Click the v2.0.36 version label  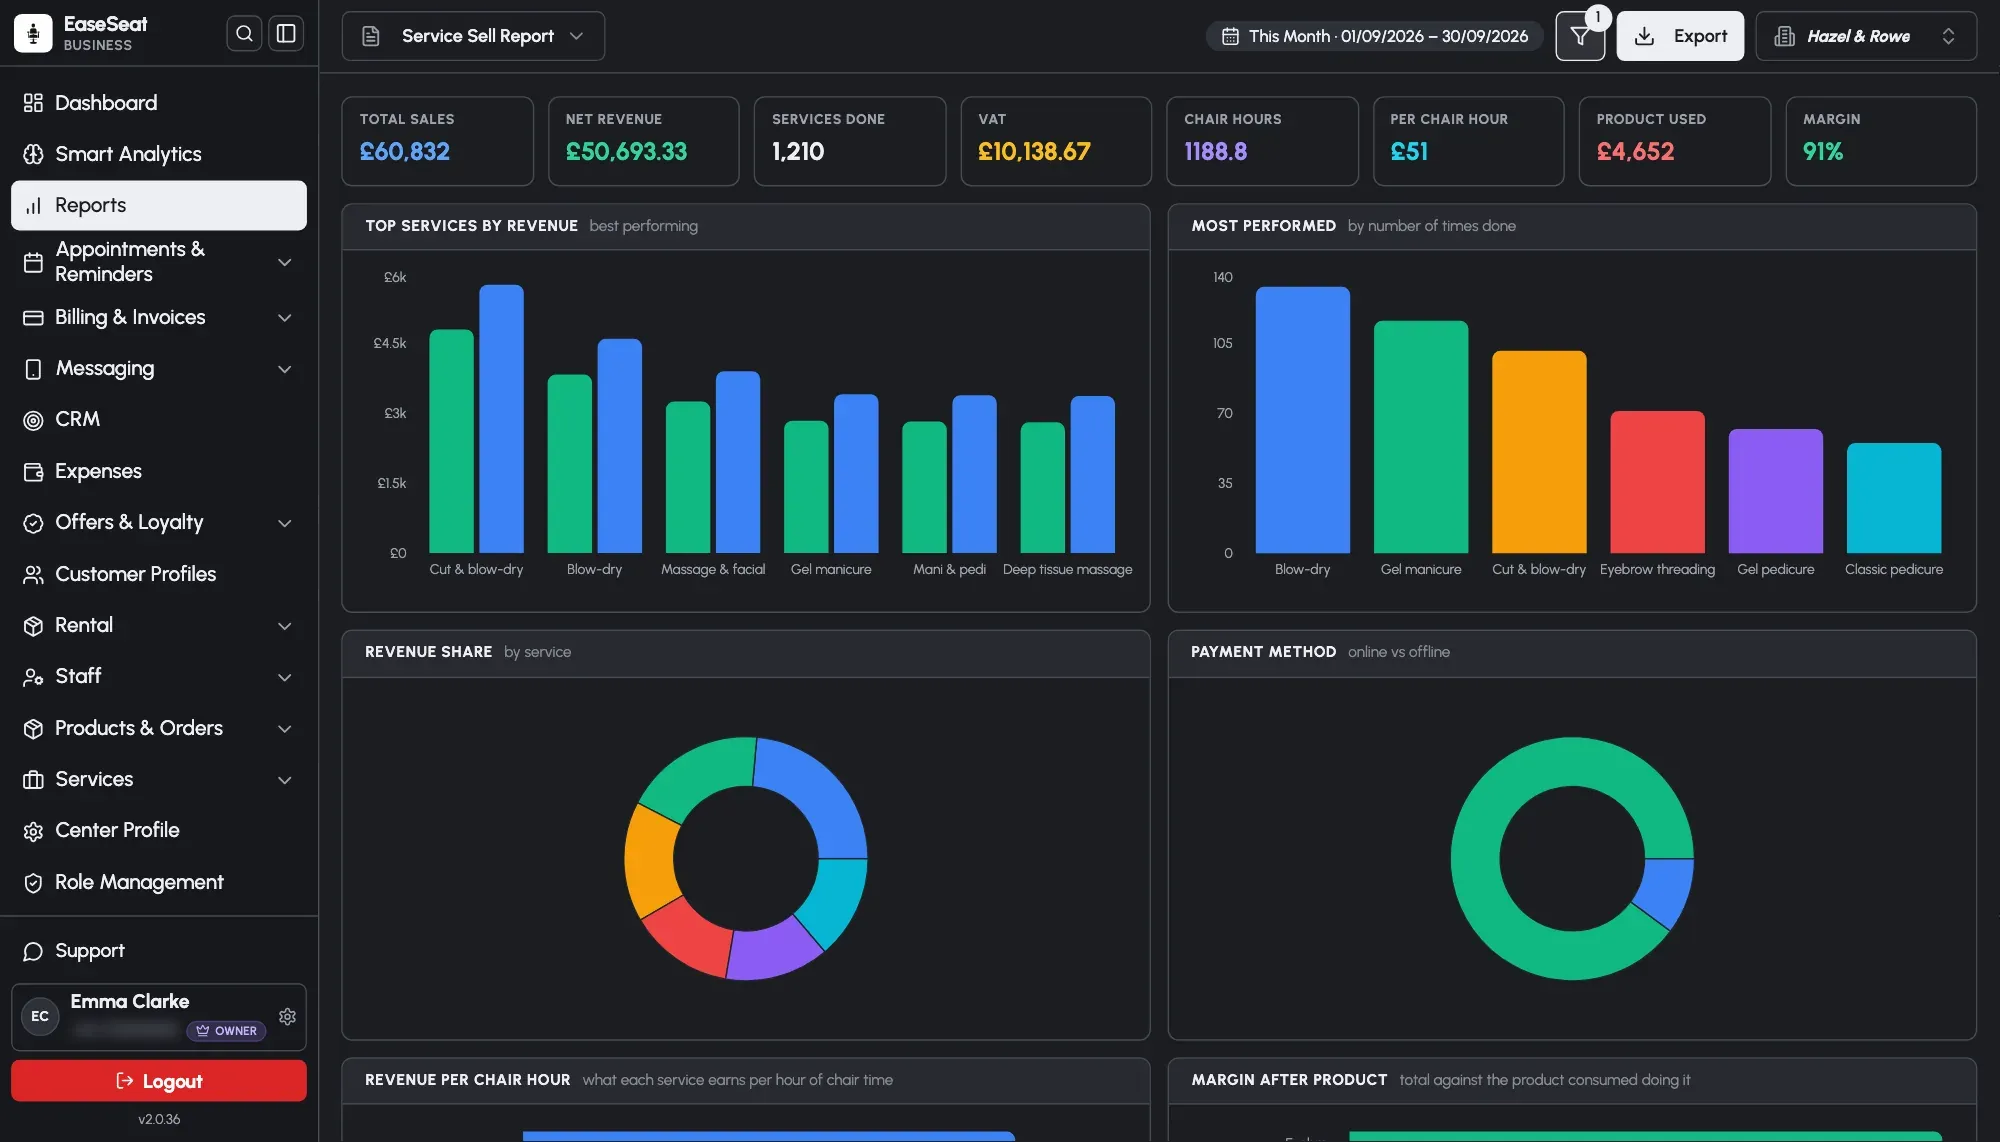click(159, 1120)
